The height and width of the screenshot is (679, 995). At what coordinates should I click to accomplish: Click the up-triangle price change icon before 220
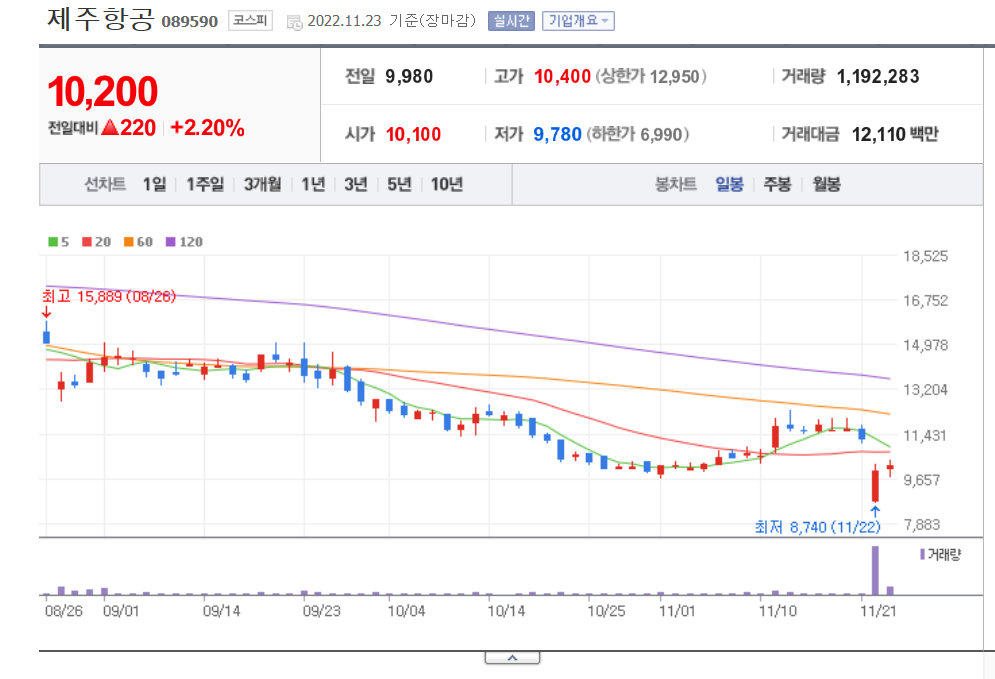pos(110,128)
